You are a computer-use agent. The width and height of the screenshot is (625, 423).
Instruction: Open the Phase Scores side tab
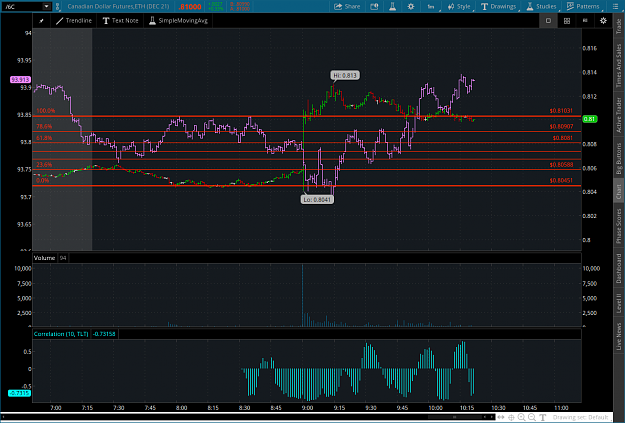tap(619, 226)
